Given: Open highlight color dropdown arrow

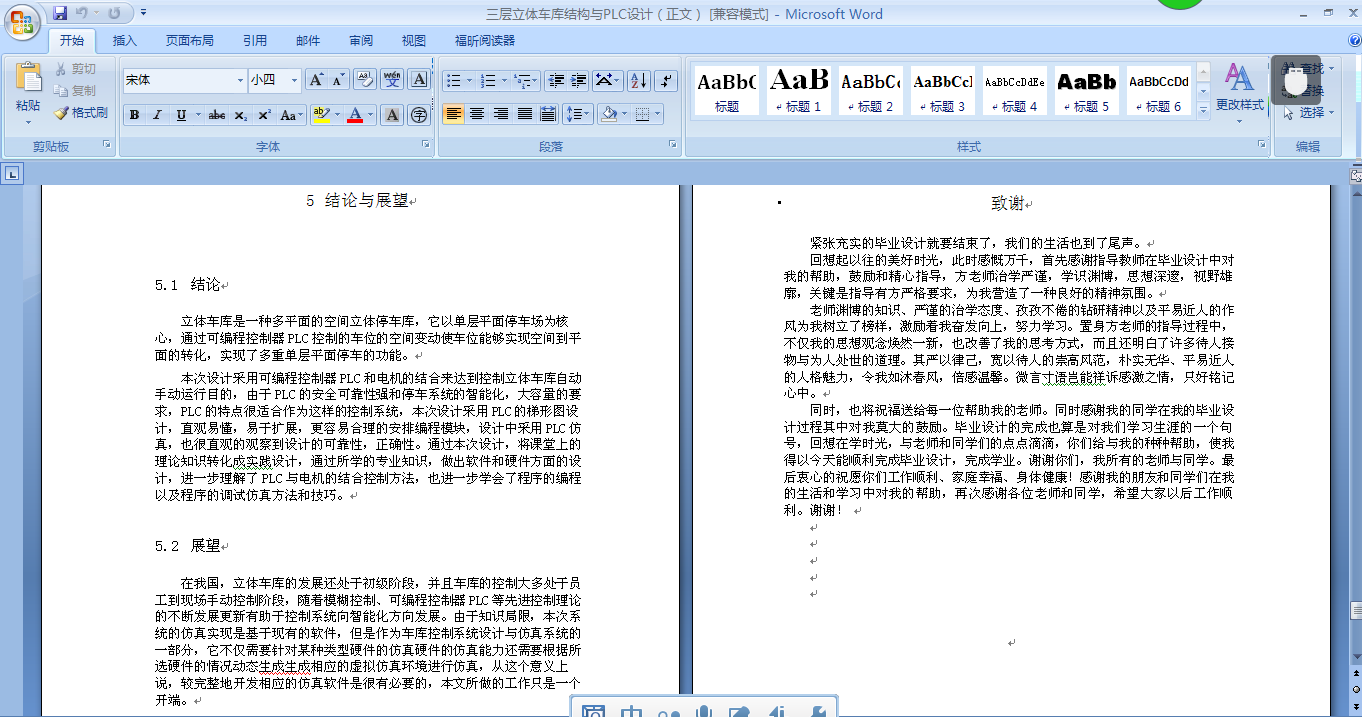Looking at the screenshot, I should coord(337,115).
